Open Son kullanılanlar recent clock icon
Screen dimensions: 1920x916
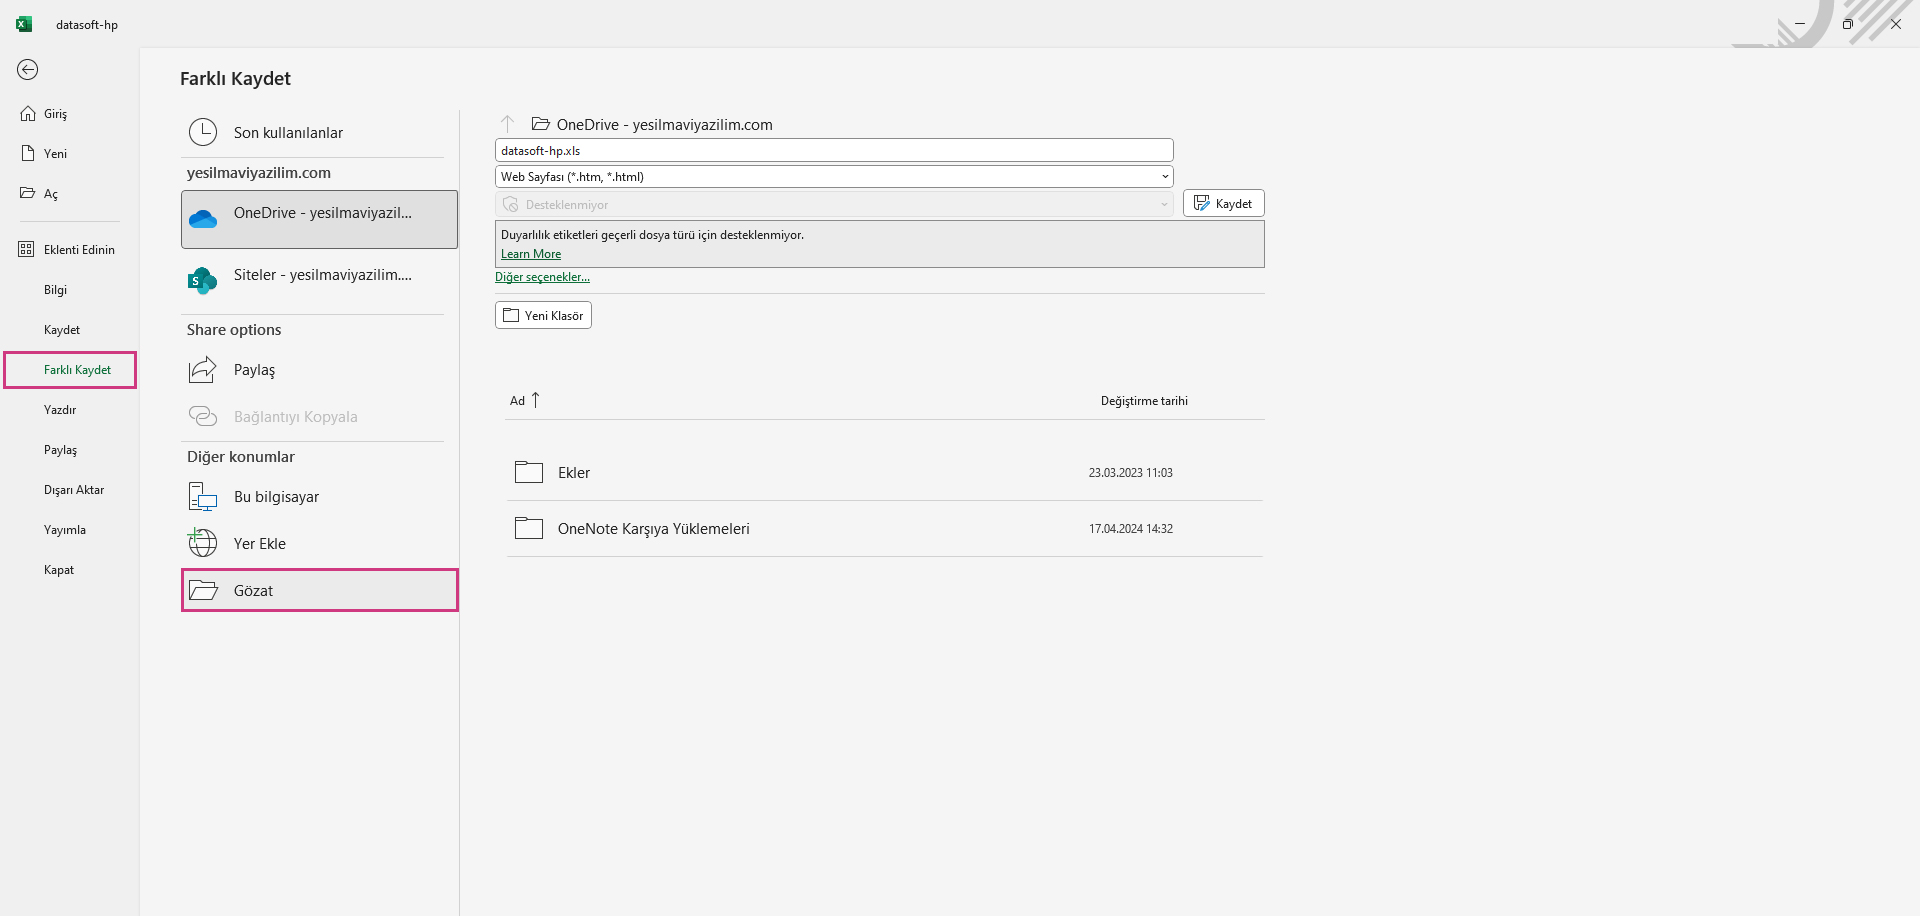tap(203, 132)
